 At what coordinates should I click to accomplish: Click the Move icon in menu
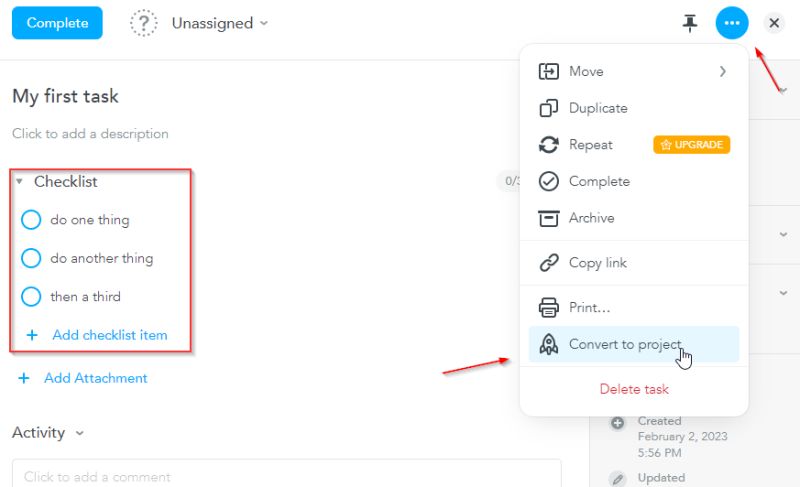click(548, 71)
